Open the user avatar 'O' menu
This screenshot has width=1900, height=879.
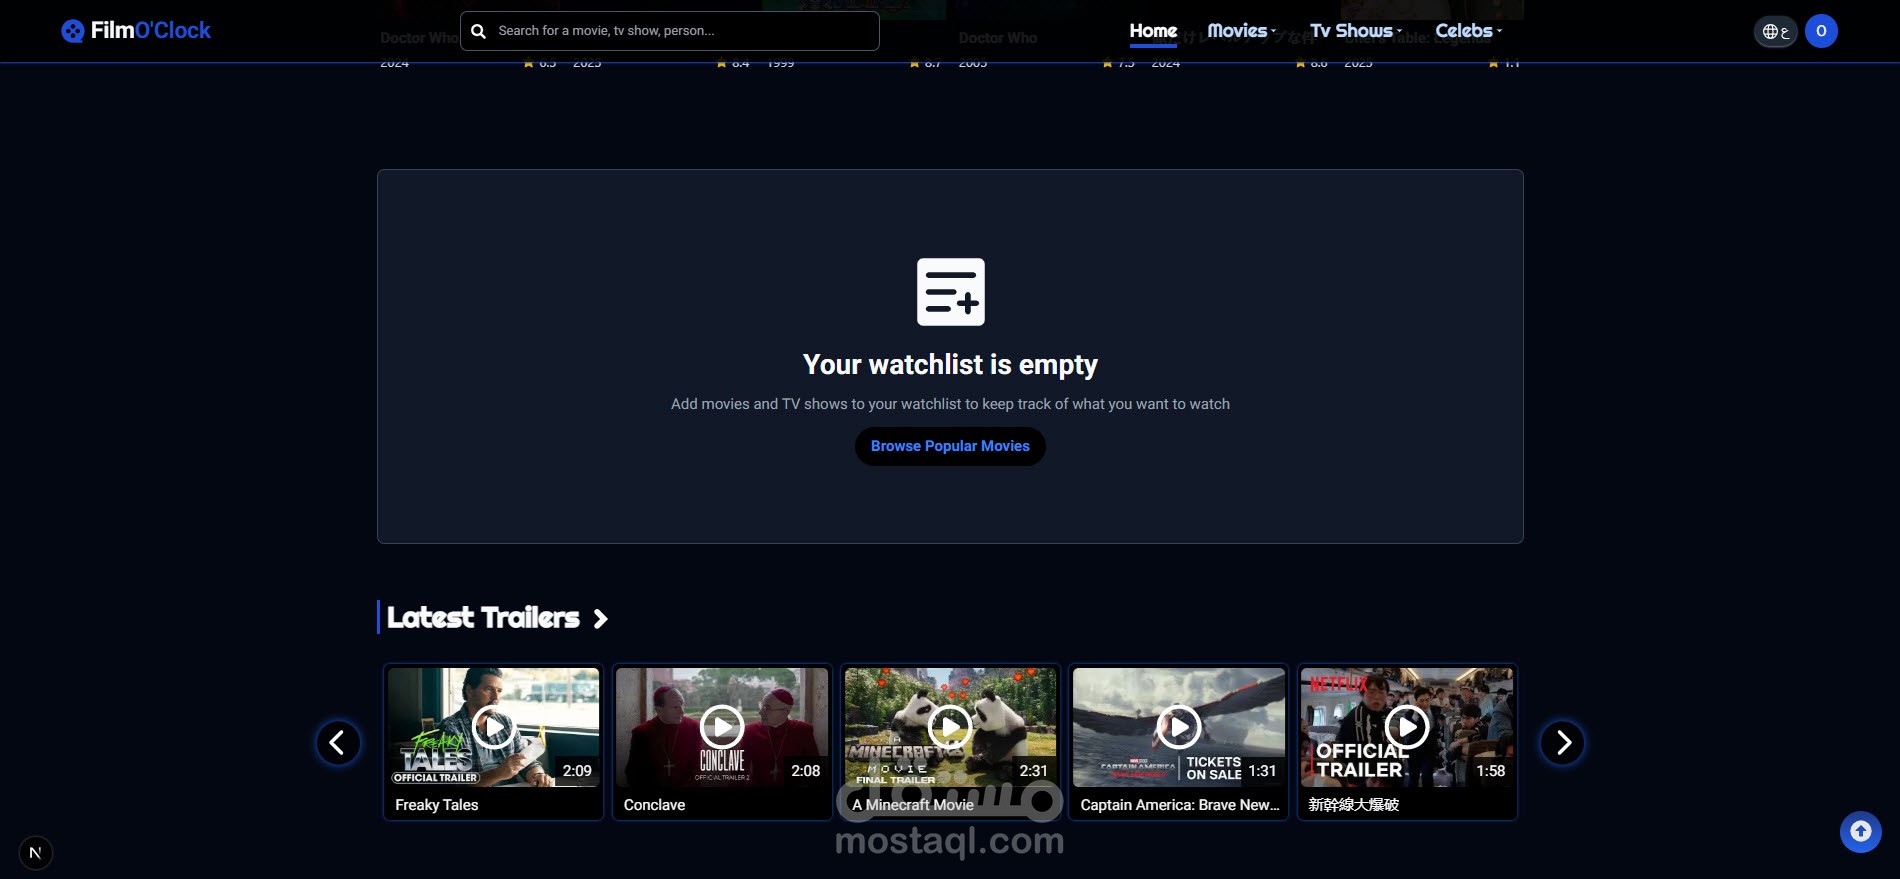[x=1821, y=31]
